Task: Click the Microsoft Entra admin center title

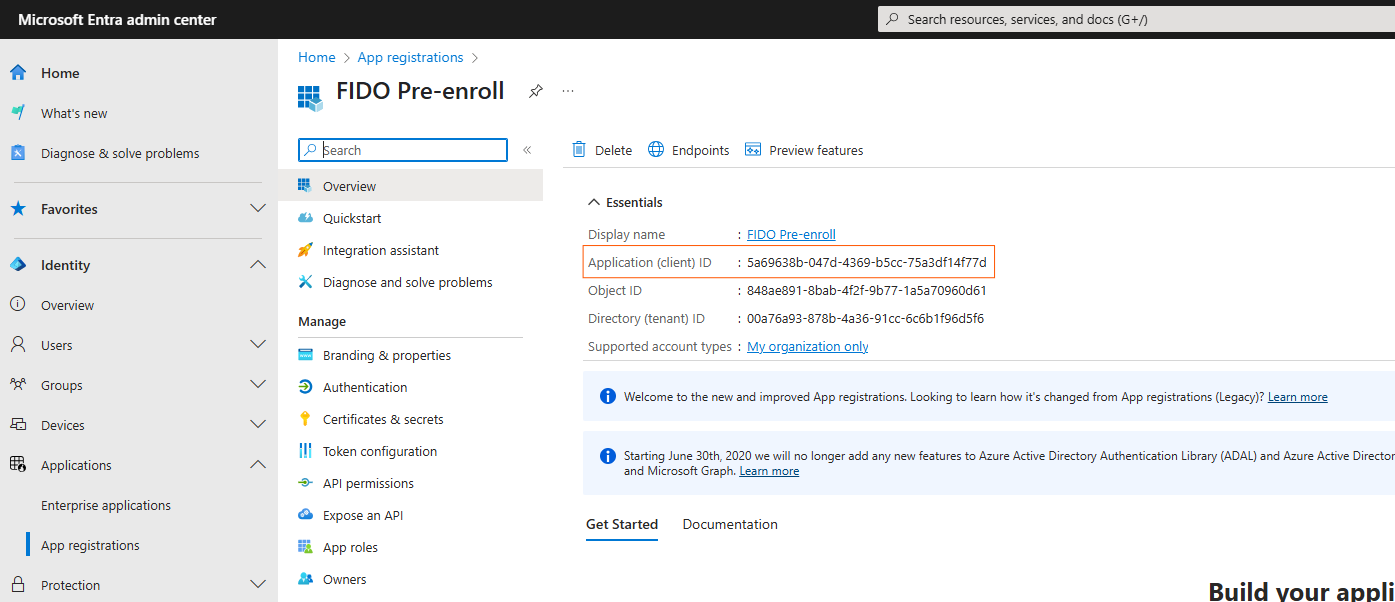Action: coord(117,20)
